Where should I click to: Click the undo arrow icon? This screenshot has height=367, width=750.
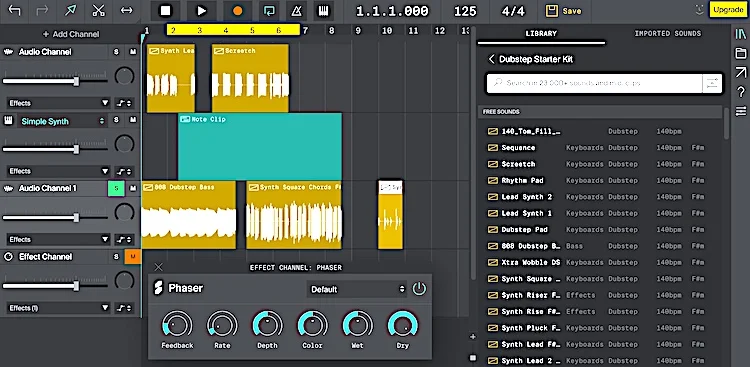pos(14,11)
